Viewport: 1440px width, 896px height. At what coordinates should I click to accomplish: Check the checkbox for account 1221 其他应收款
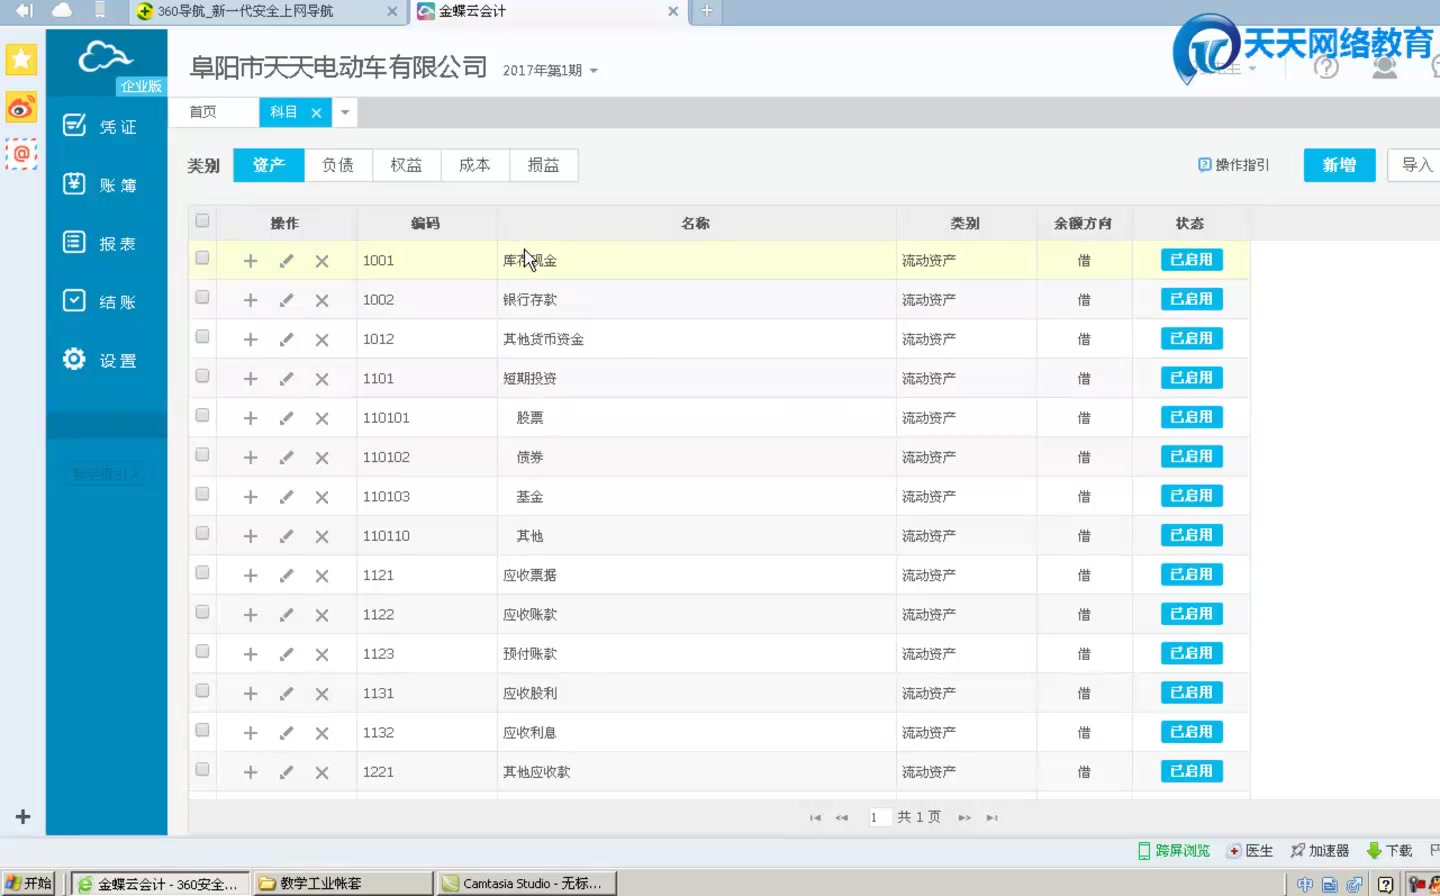click(202, 771)
